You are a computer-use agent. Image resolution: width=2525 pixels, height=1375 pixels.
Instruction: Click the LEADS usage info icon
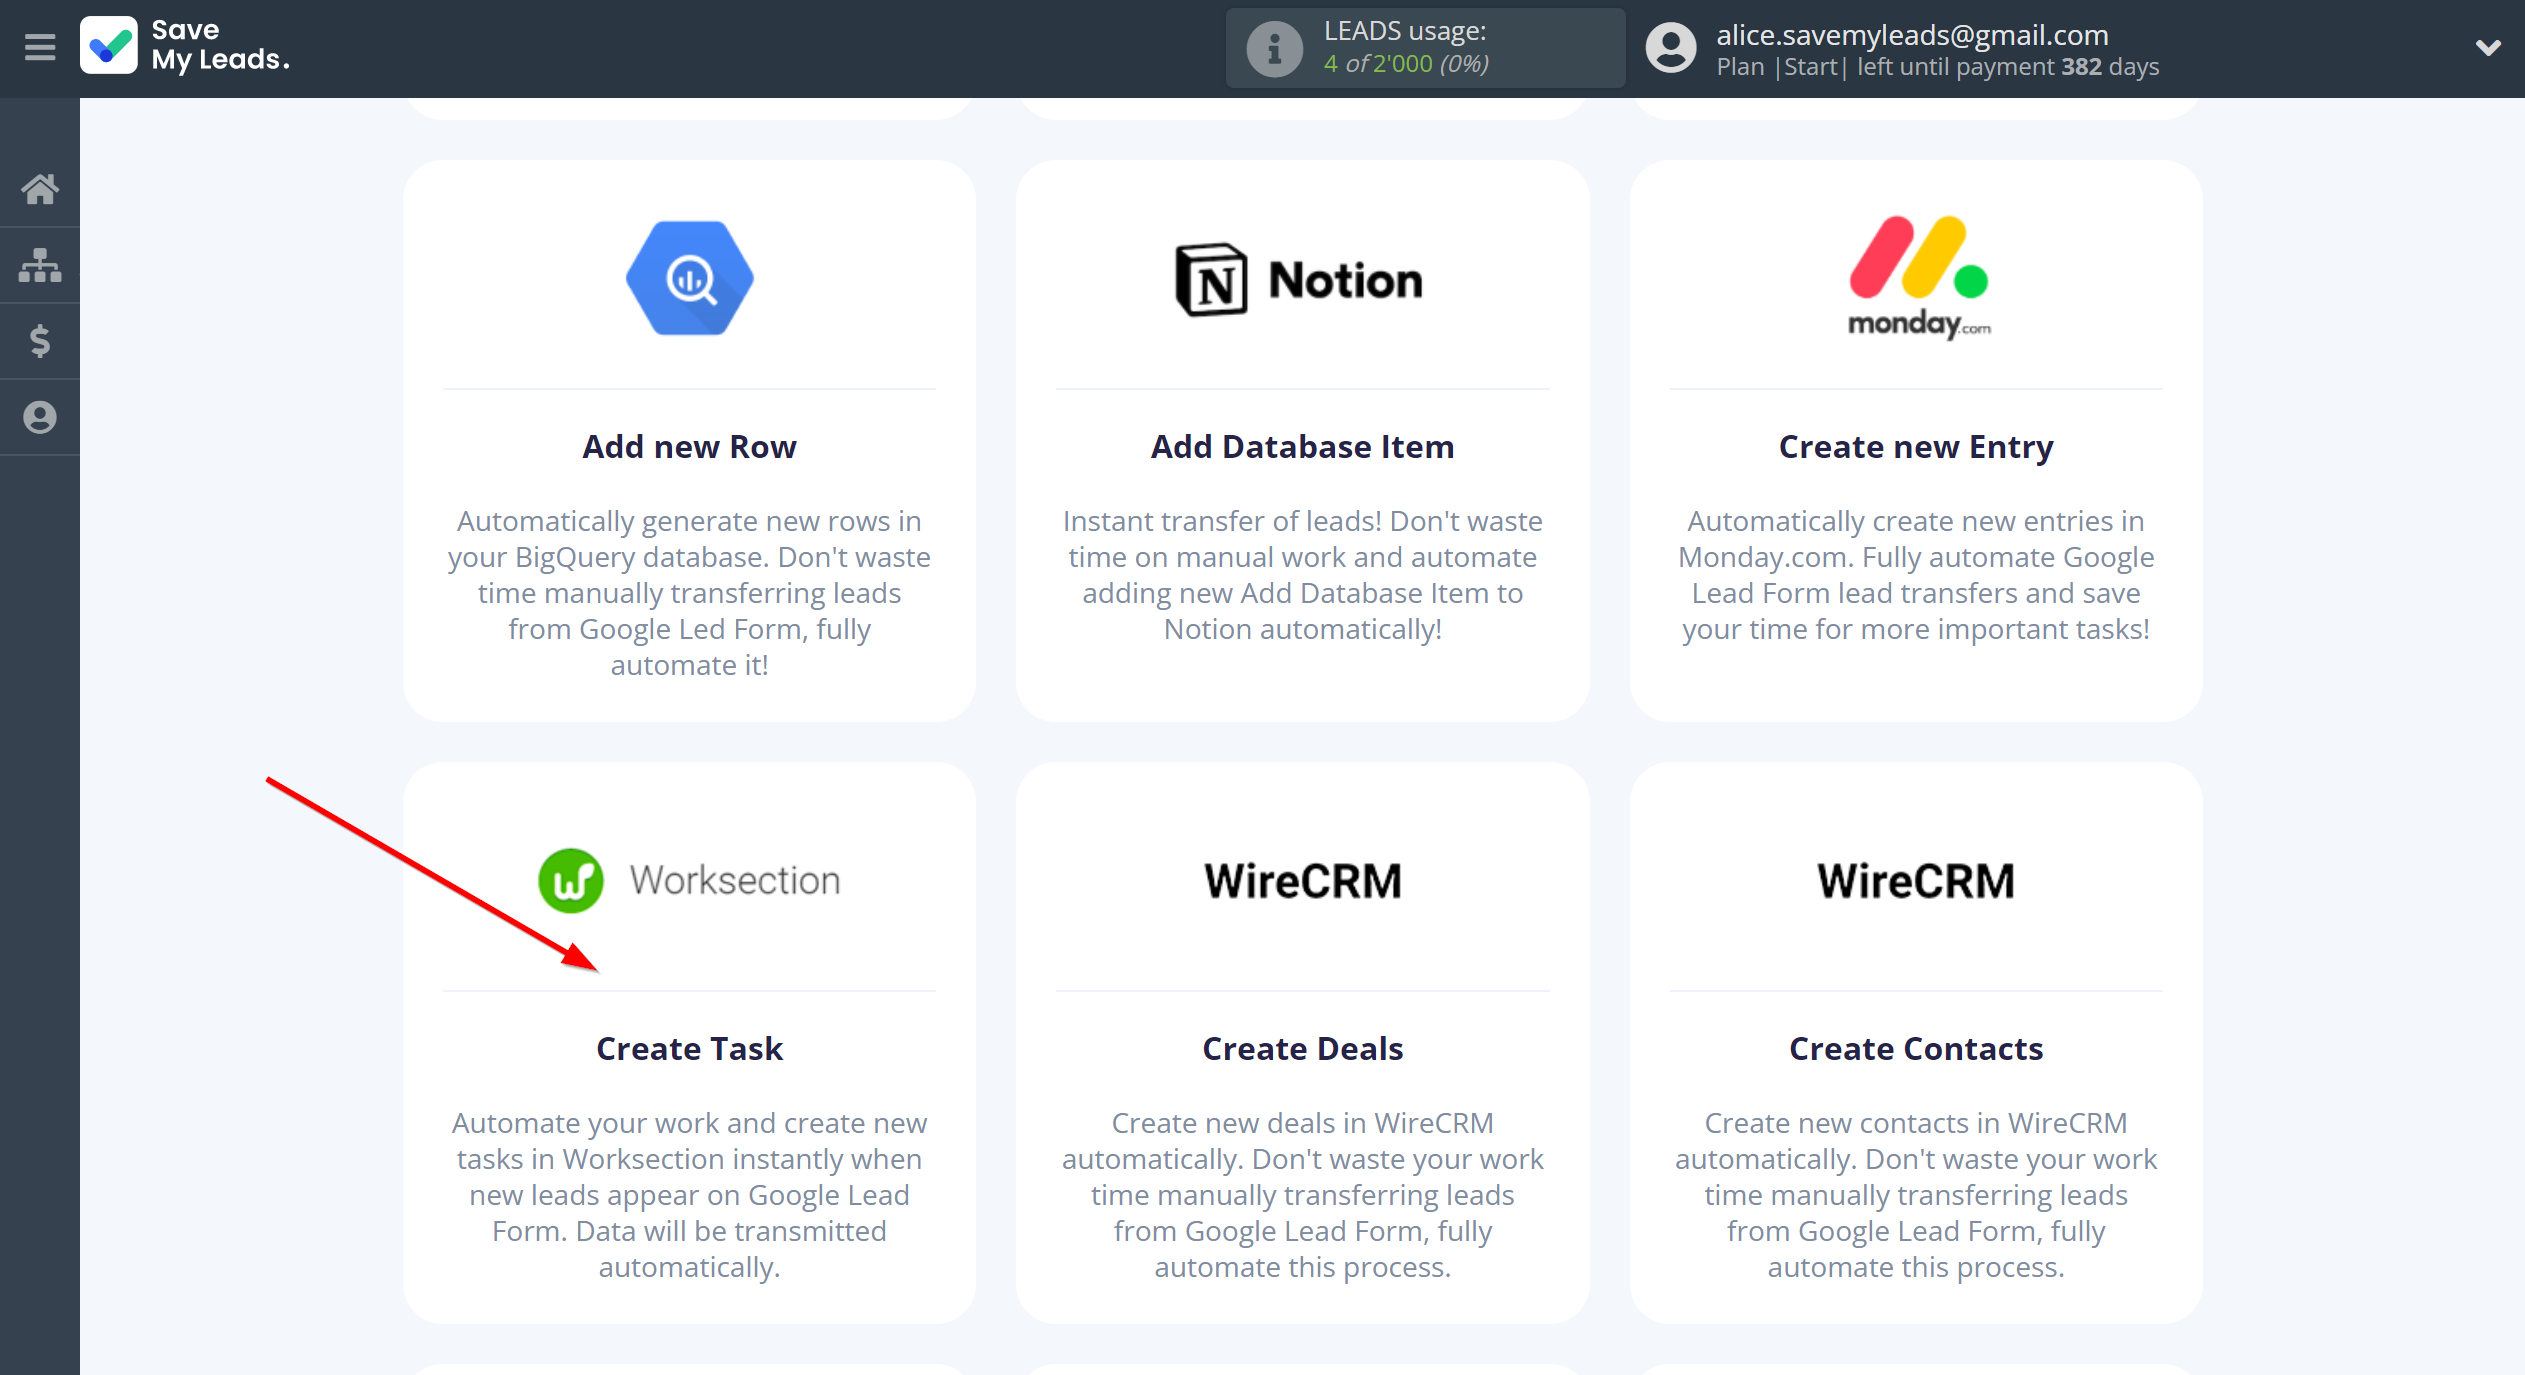click(1274, 48)
